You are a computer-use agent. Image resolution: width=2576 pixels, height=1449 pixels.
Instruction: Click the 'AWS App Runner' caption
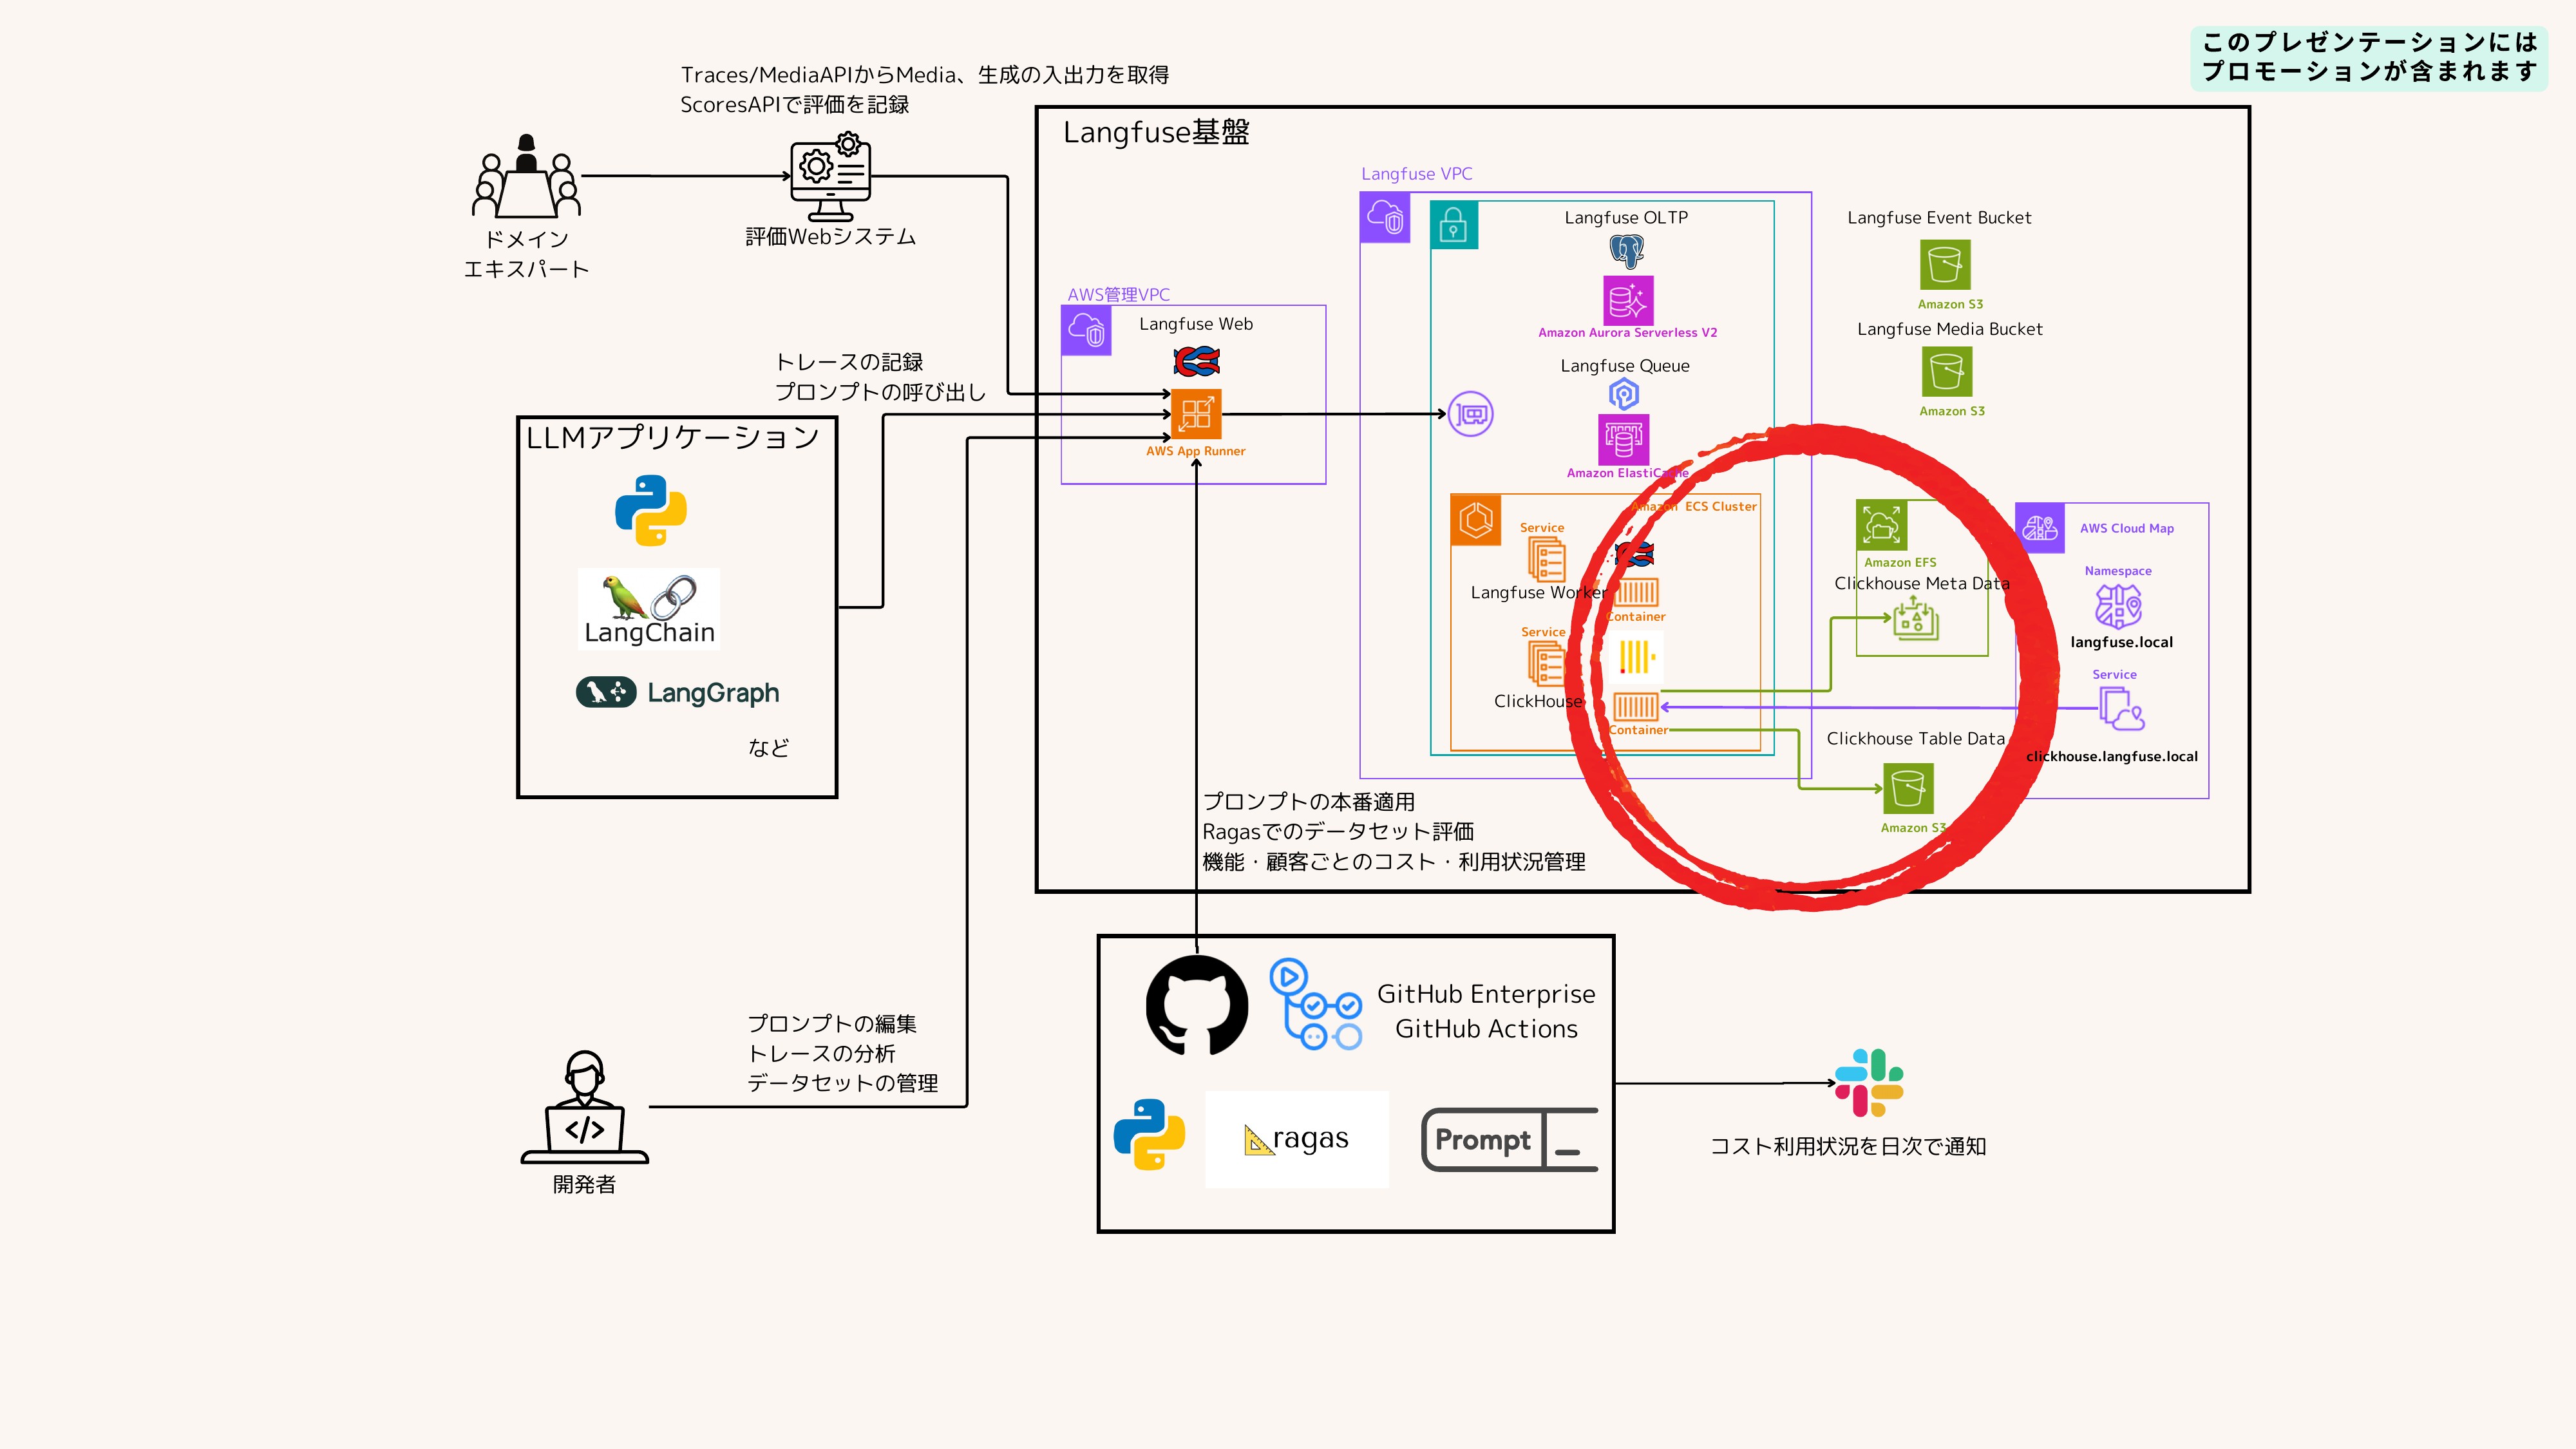click(x=1196, y=451)
